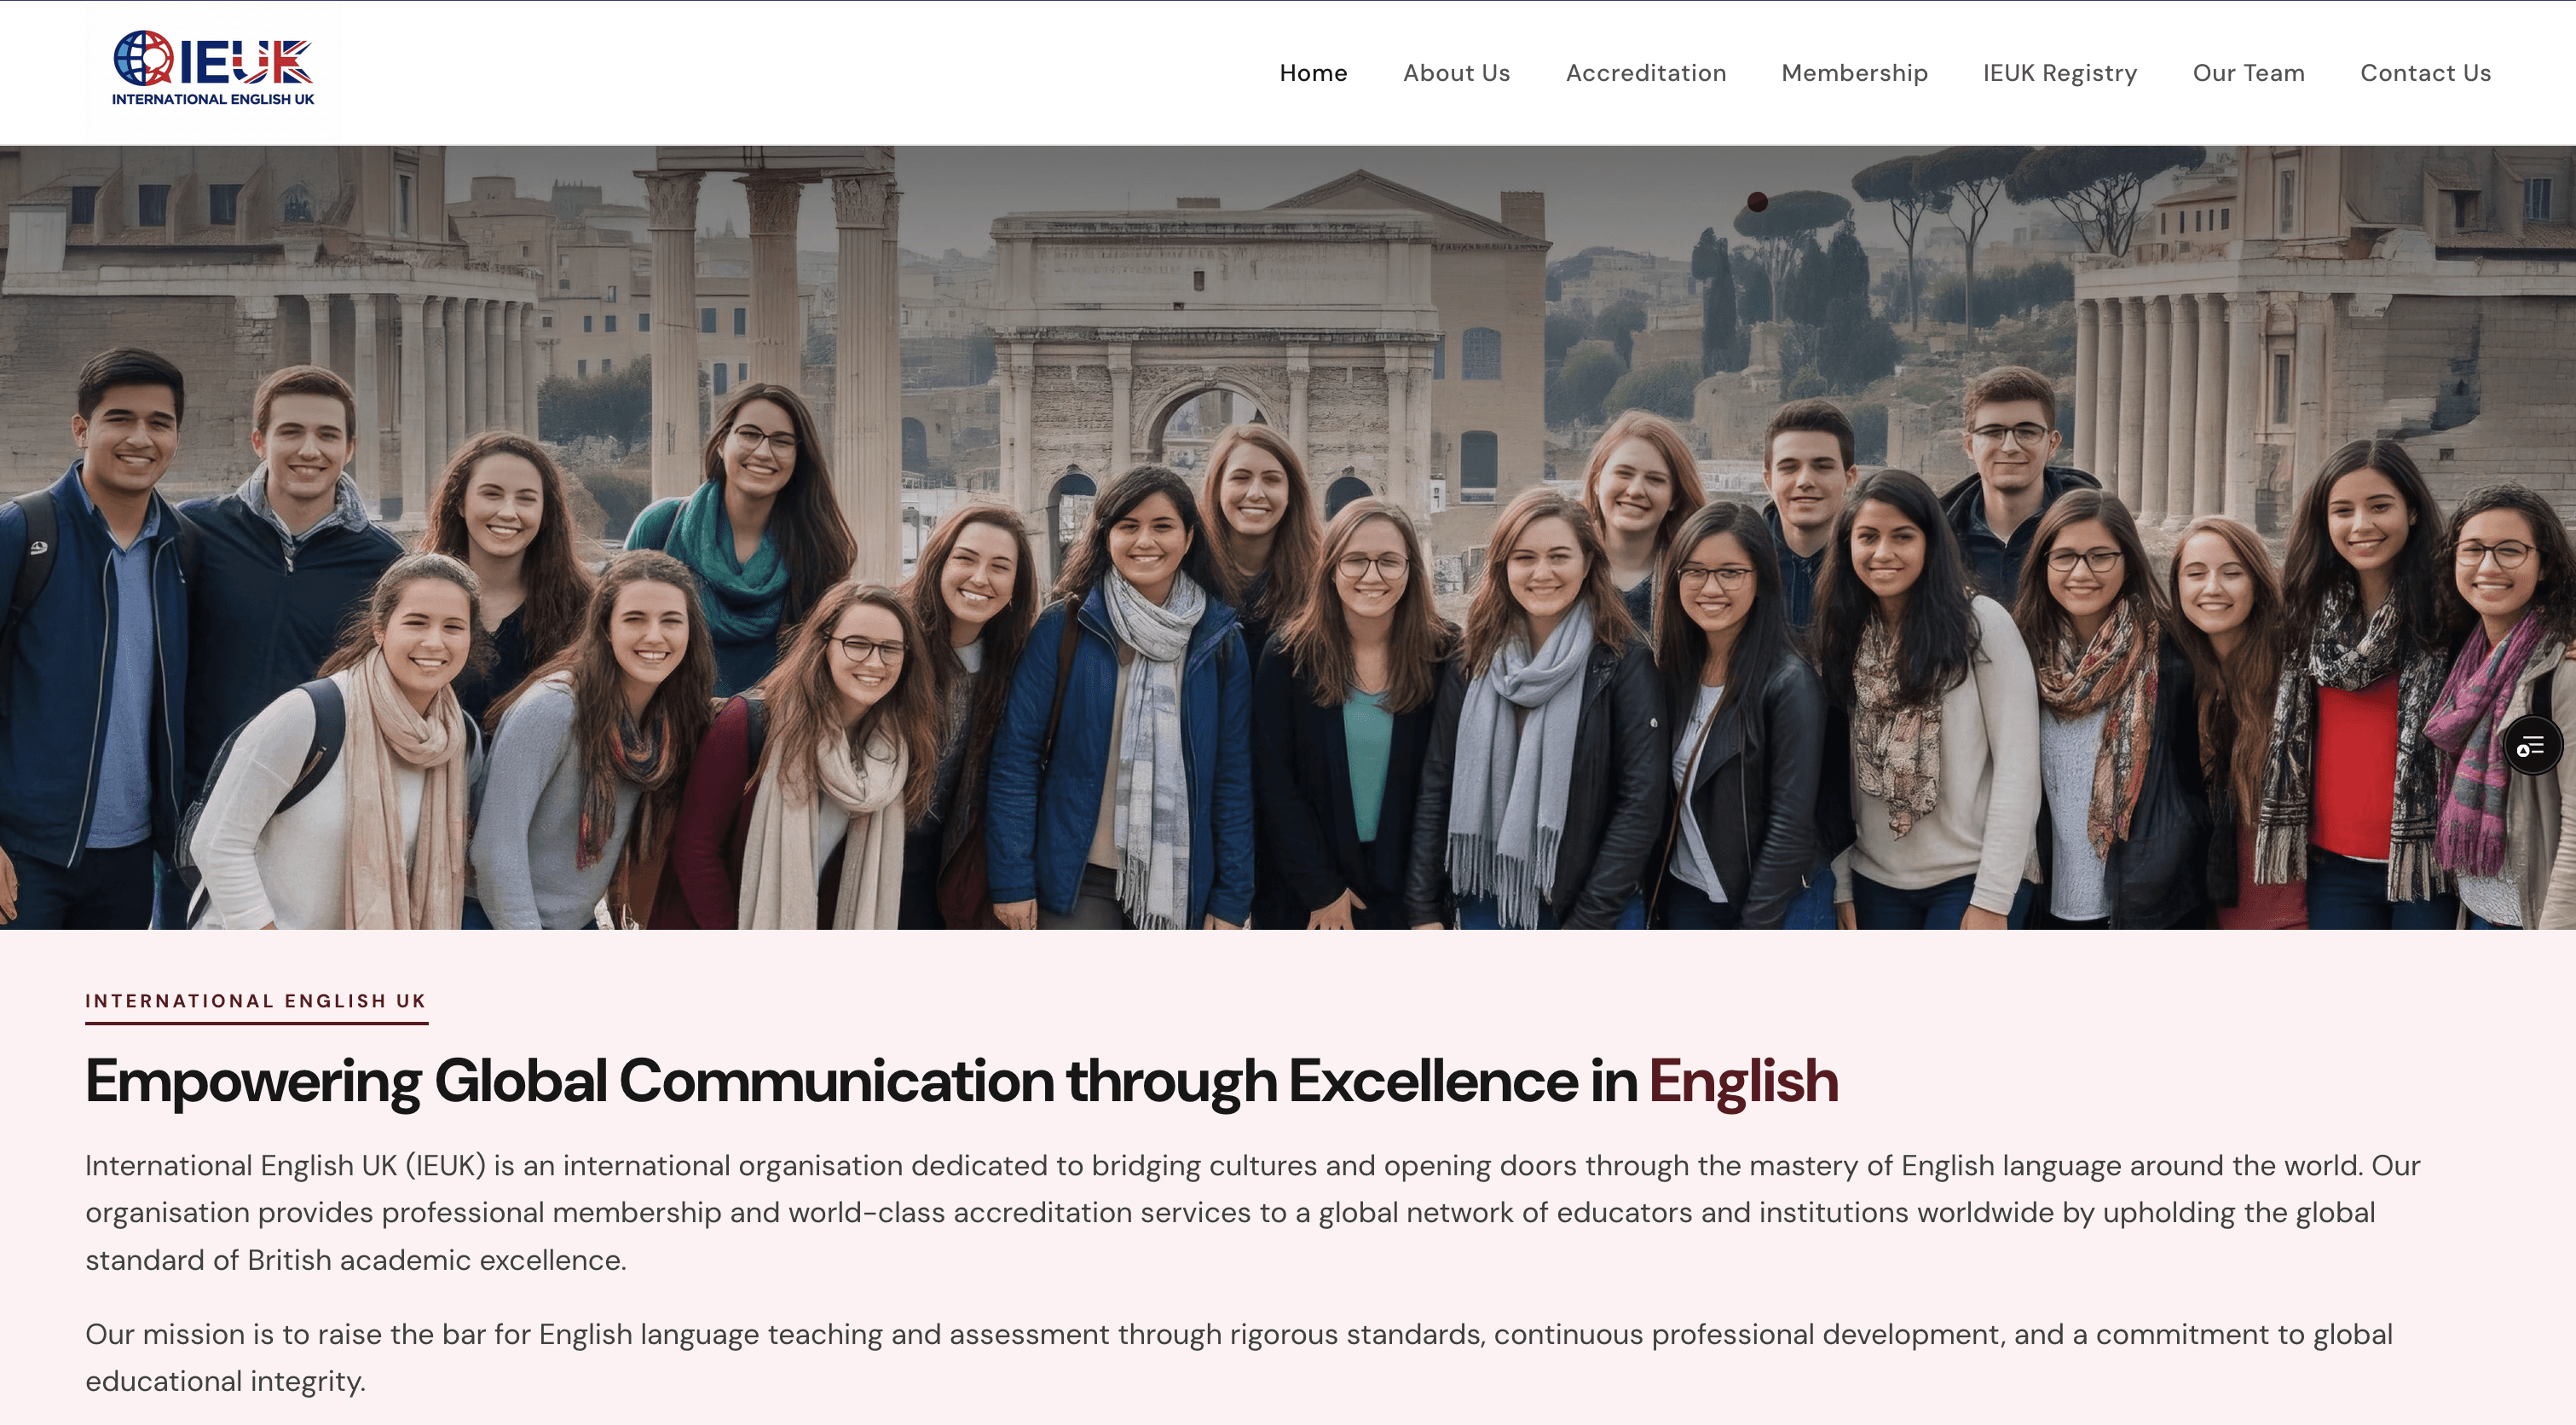This screenshot has height=1425, width=2576.
Task: Open the Accreditation page
Action: (1646, 73)
